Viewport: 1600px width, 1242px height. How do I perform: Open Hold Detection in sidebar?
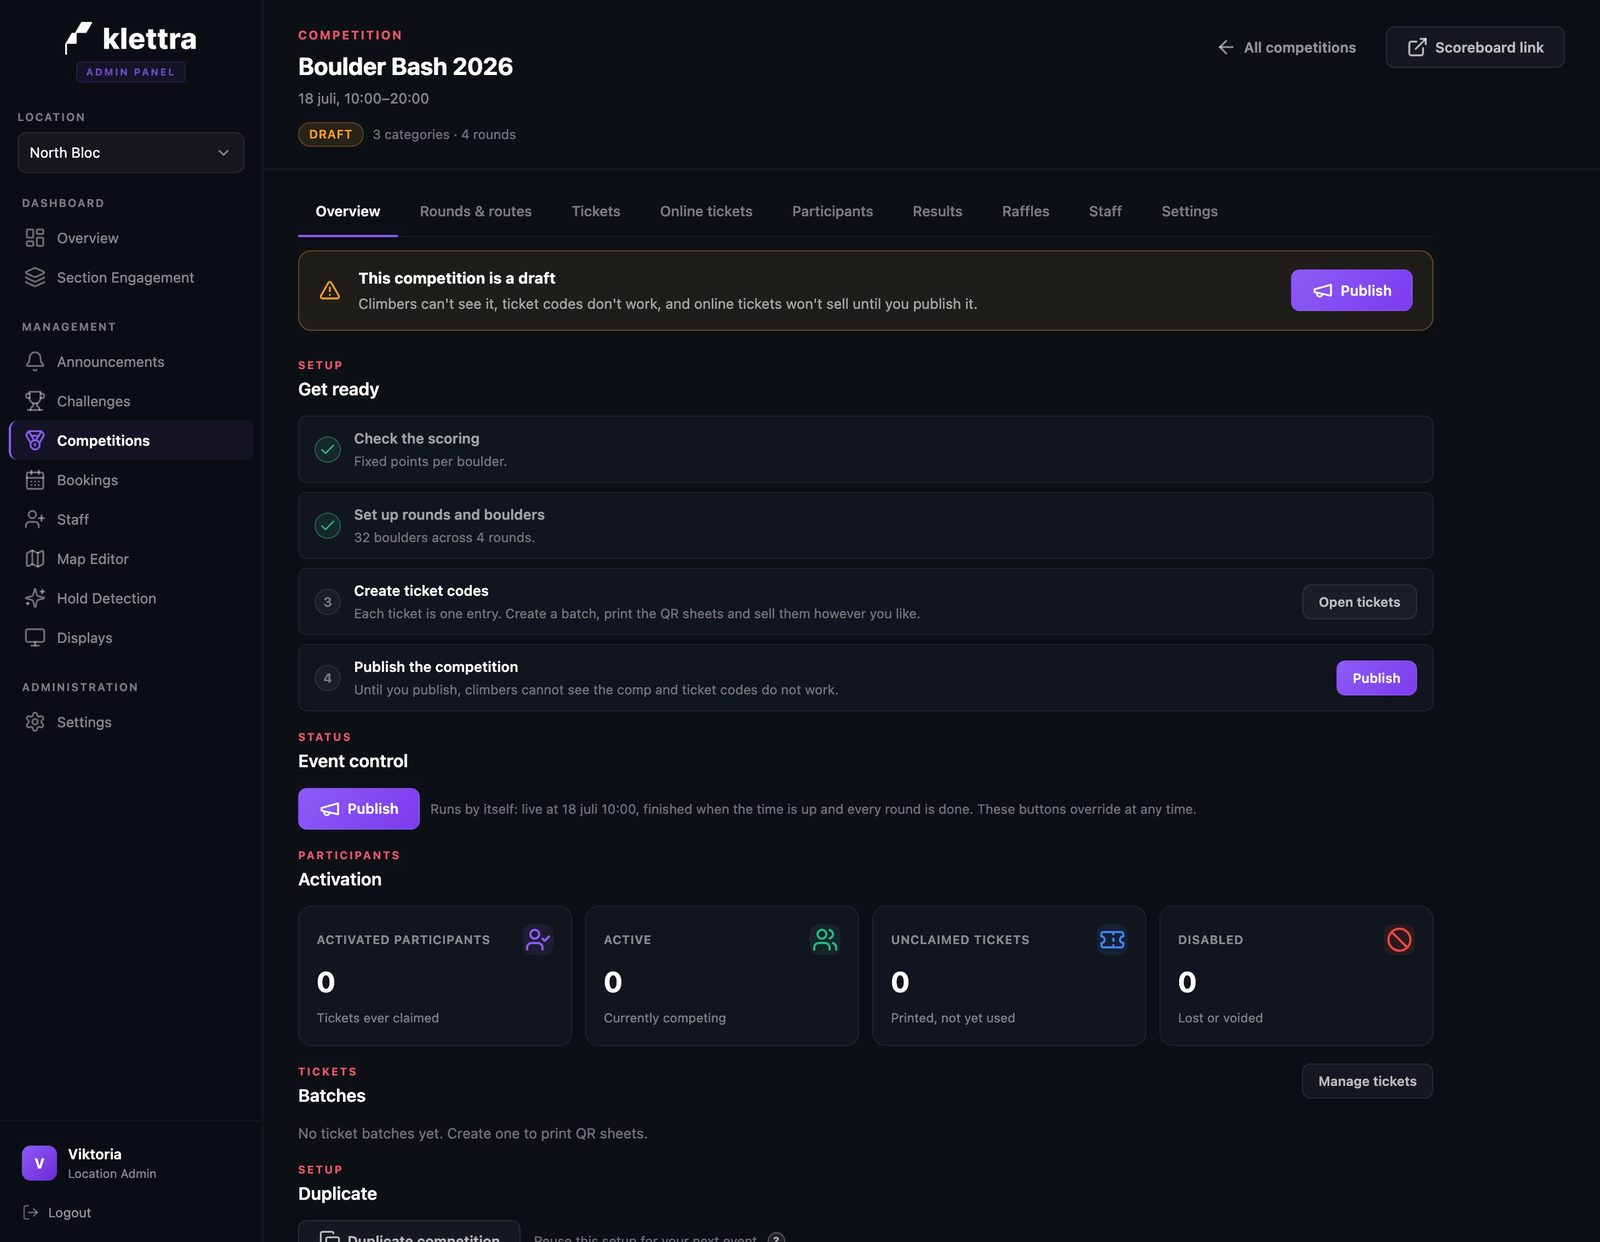point(131,598)
